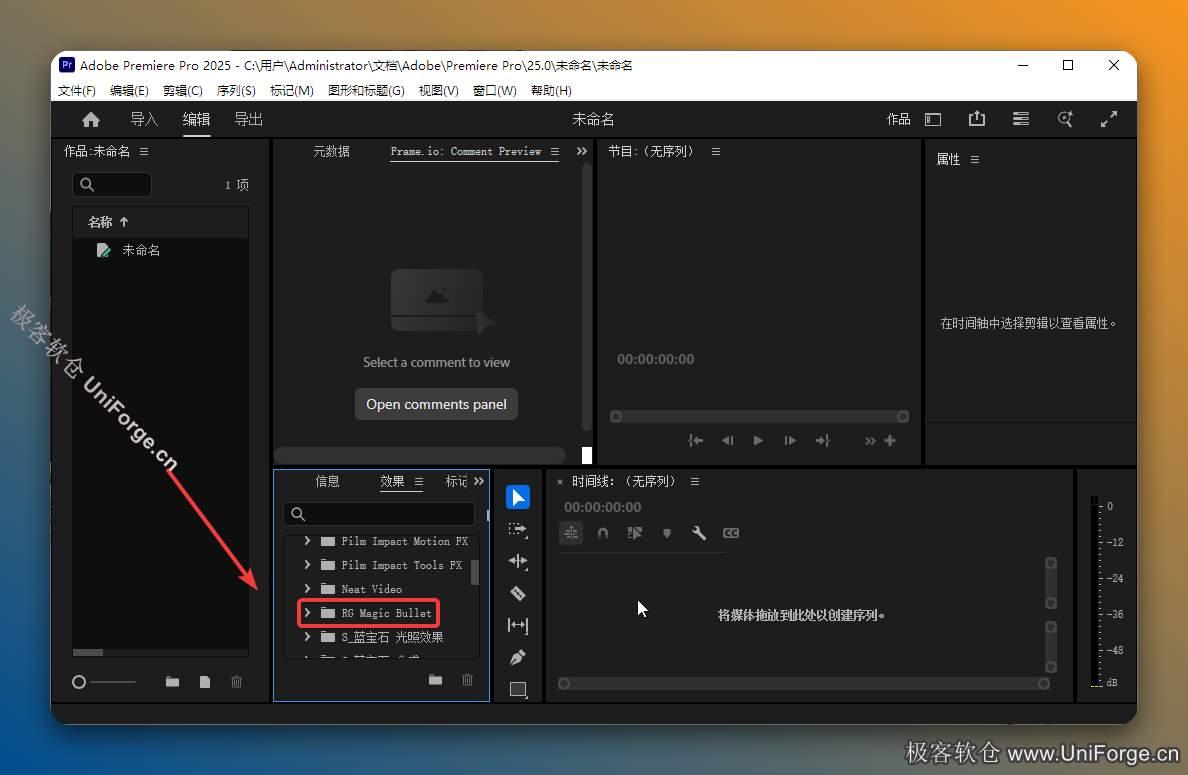Expand Film Impact Motion FX folder
Image resolution: width=1188 pixels, height=775 pixels.
pos(307,541)
